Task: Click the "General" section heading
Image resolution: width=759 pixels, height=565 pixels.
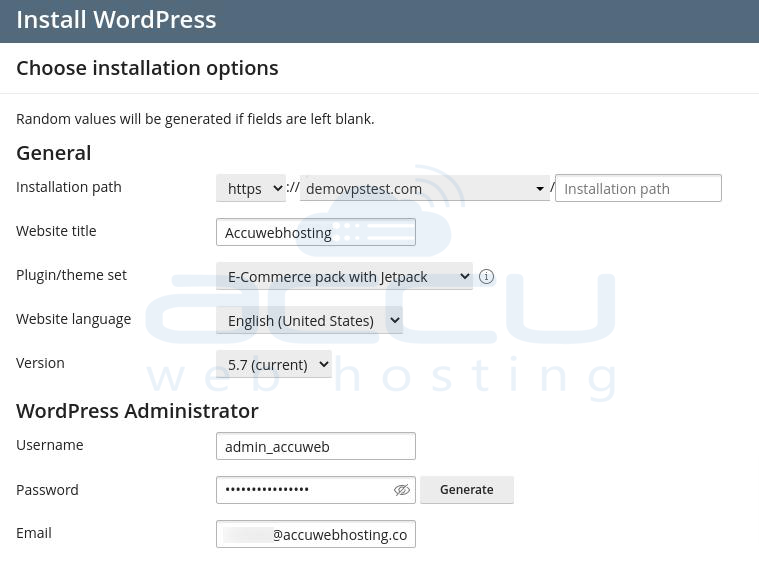Action: click(x=54, y=153)
